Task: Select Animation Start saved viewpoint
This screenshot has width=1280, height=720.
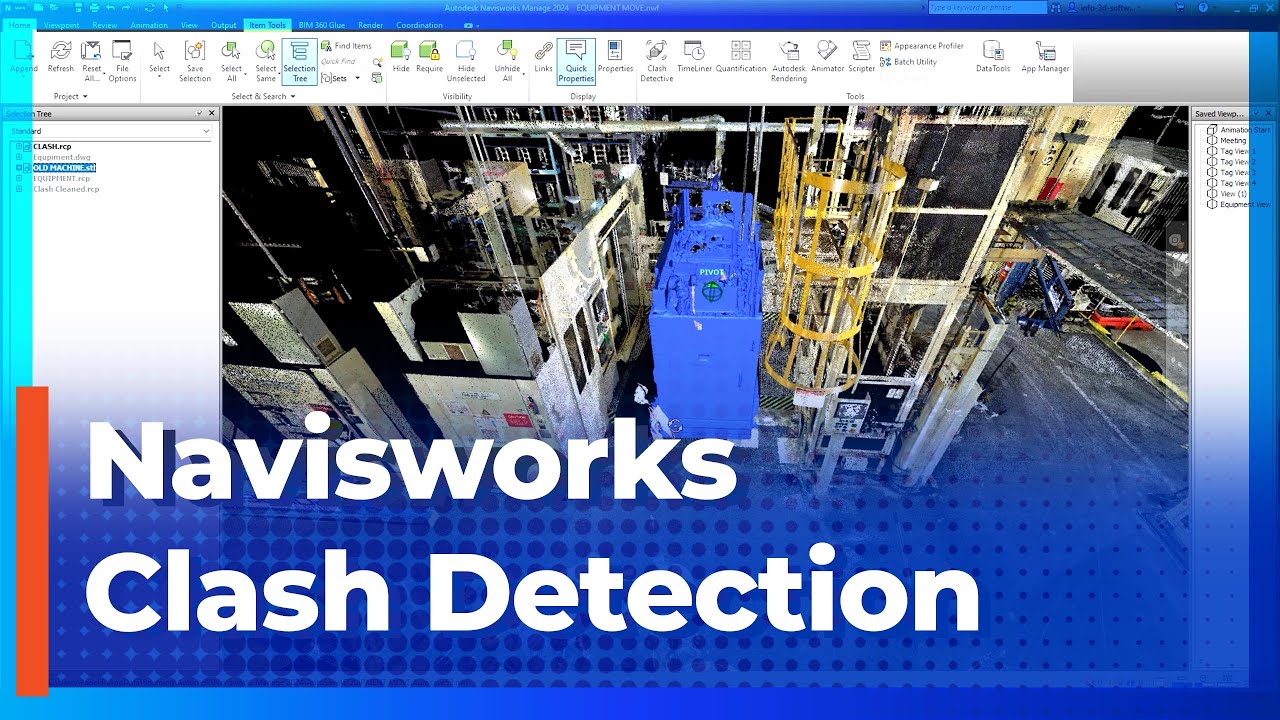Action: click(x=1239, y=130)
